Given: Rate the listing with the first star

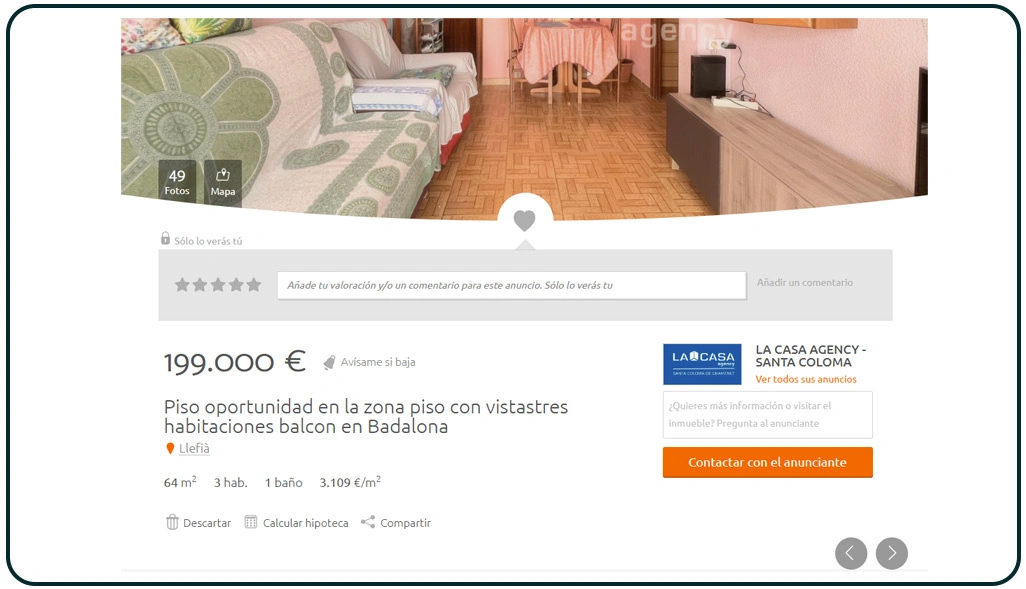Looking at the screenshot, I should (x=183, y=285).
